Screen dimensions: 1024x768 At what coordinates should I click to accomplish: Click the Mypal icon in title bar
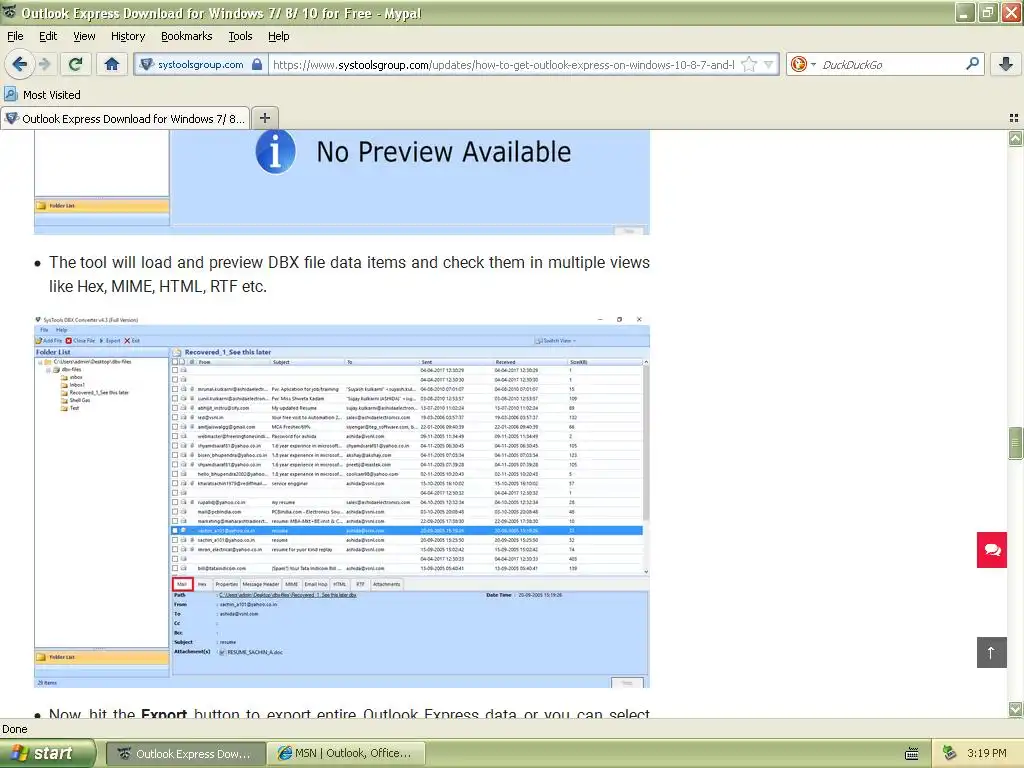click(10, 12)
